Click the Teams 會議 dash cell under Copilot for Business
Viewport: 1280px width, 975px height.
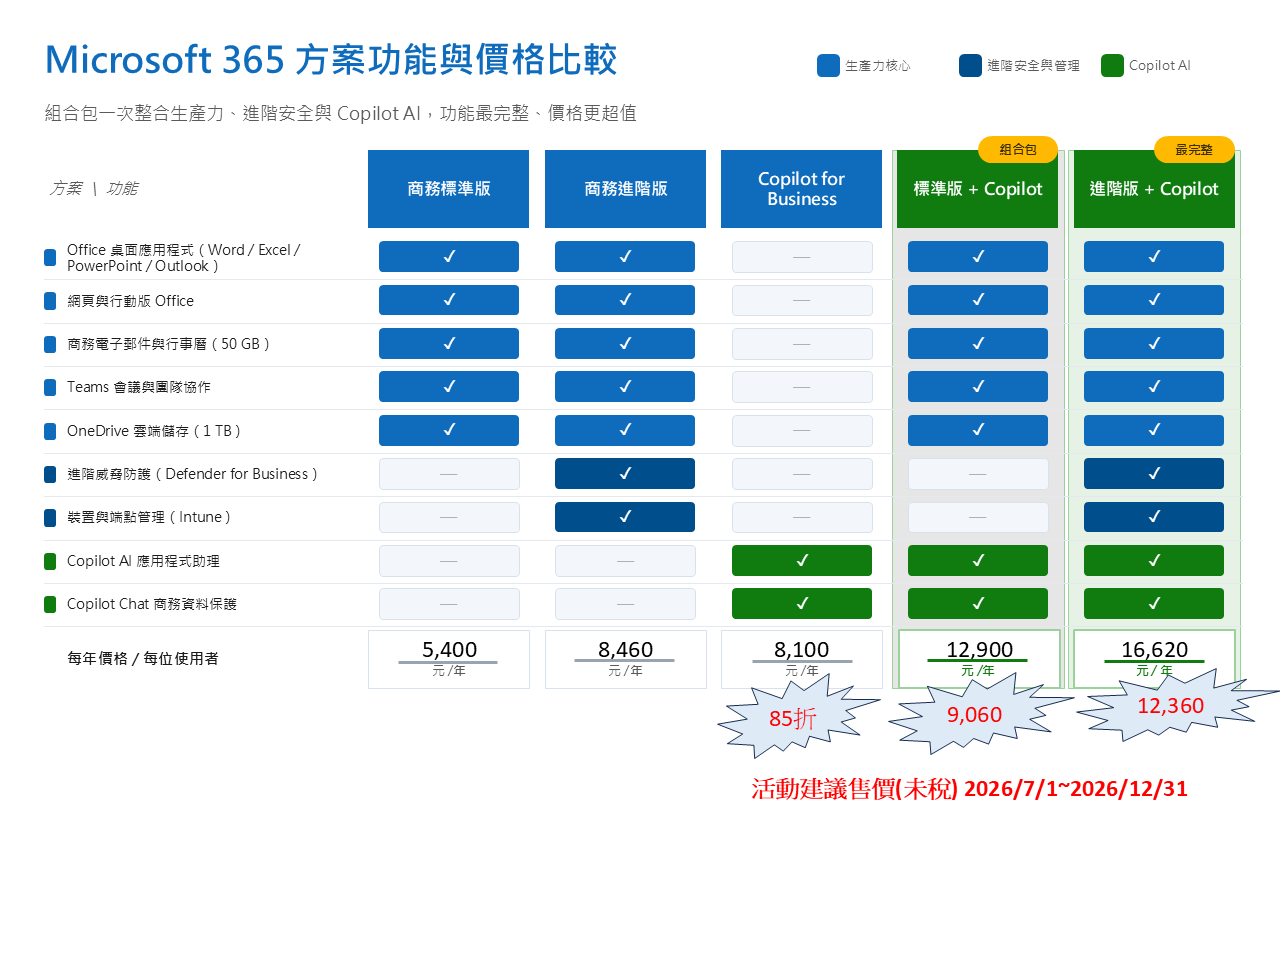(802, 387)
